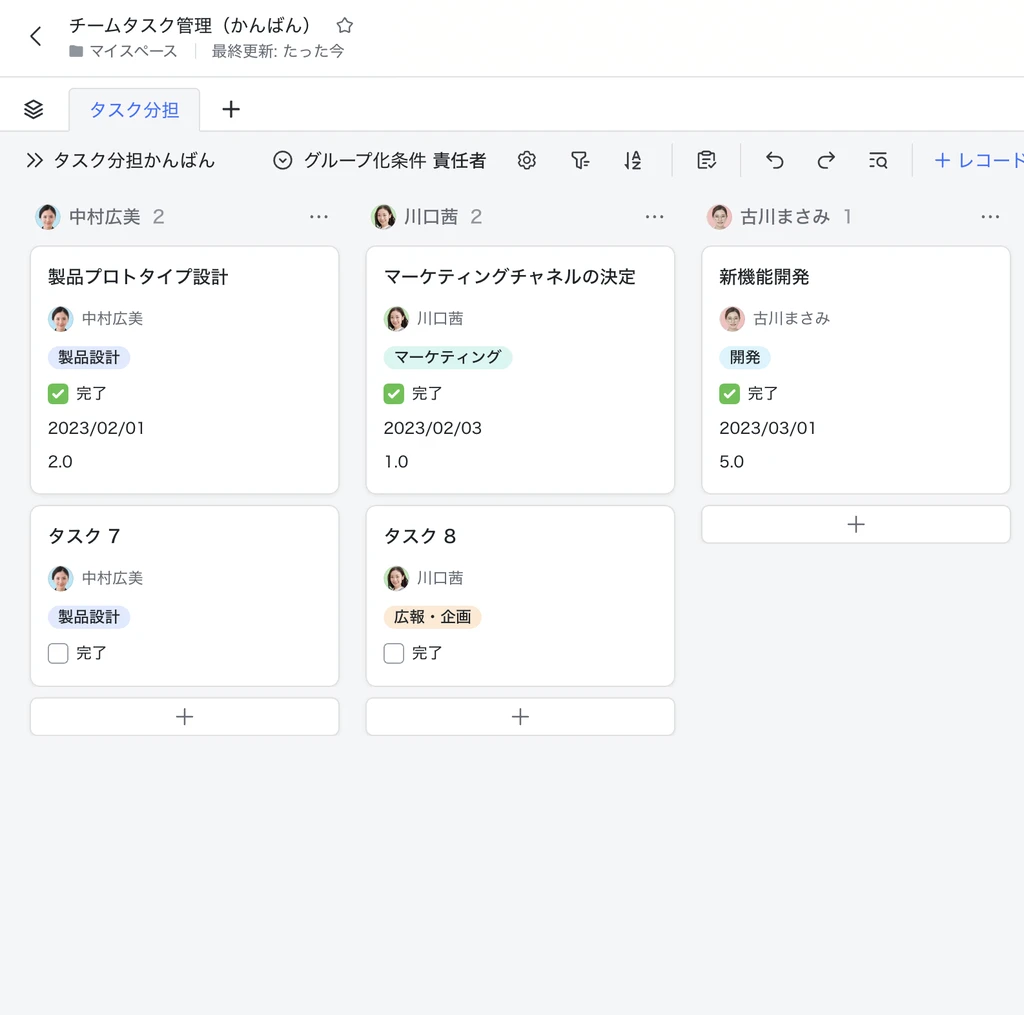Click the redo arrow icon
This screenshot has height=1015, width=1024.
click(x=826, y=160)
